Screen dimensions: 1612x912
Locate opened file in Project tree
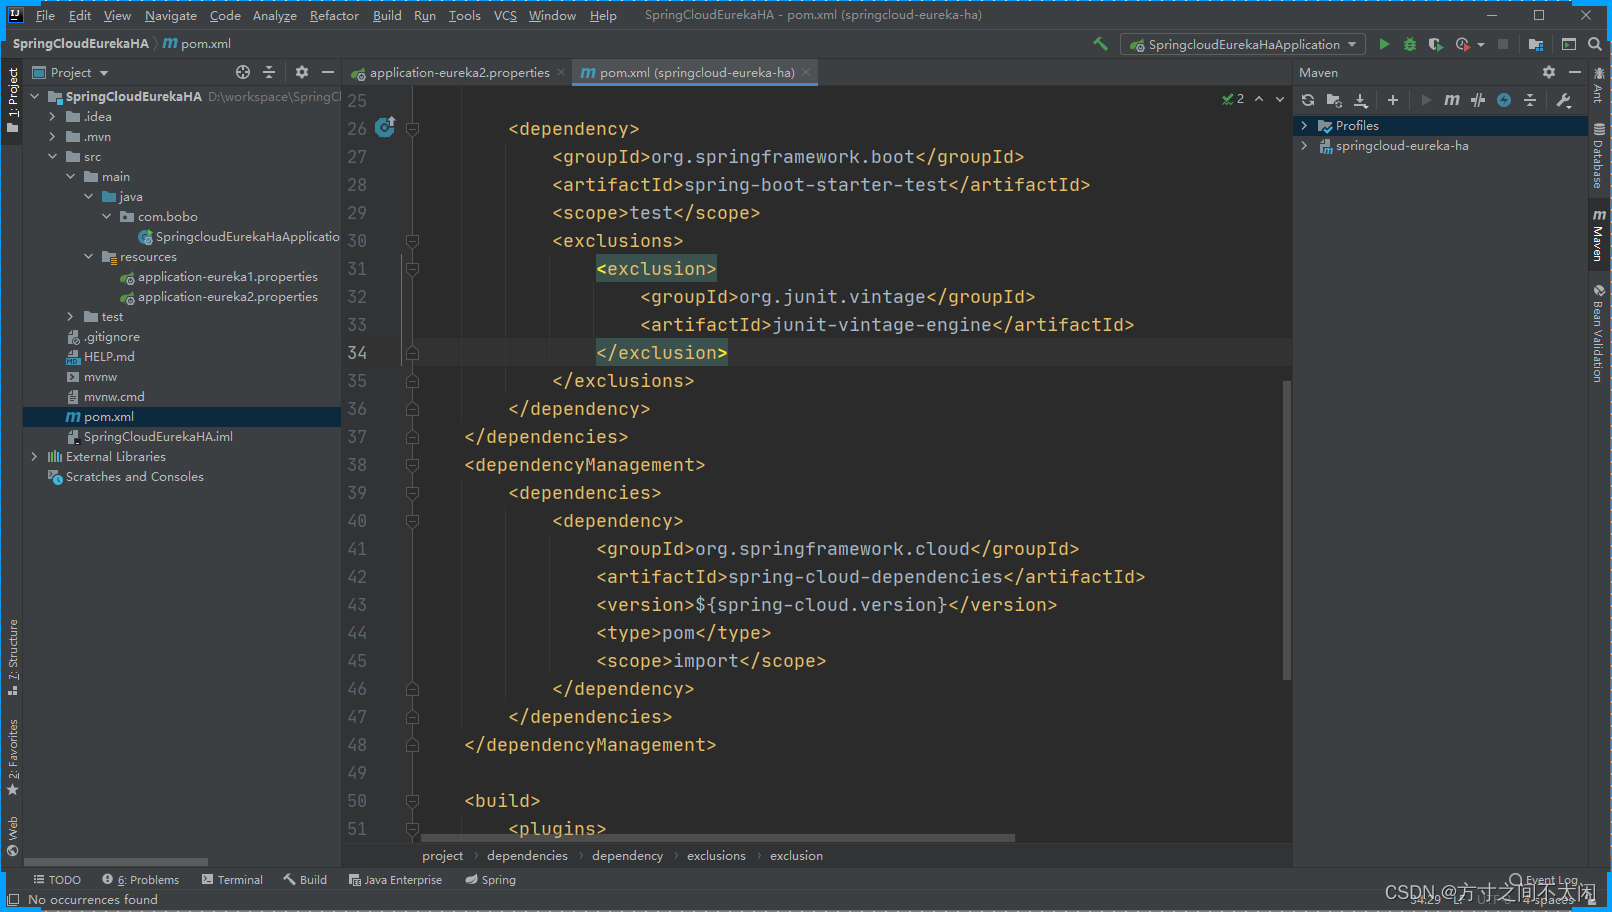[x=243, y=72]
